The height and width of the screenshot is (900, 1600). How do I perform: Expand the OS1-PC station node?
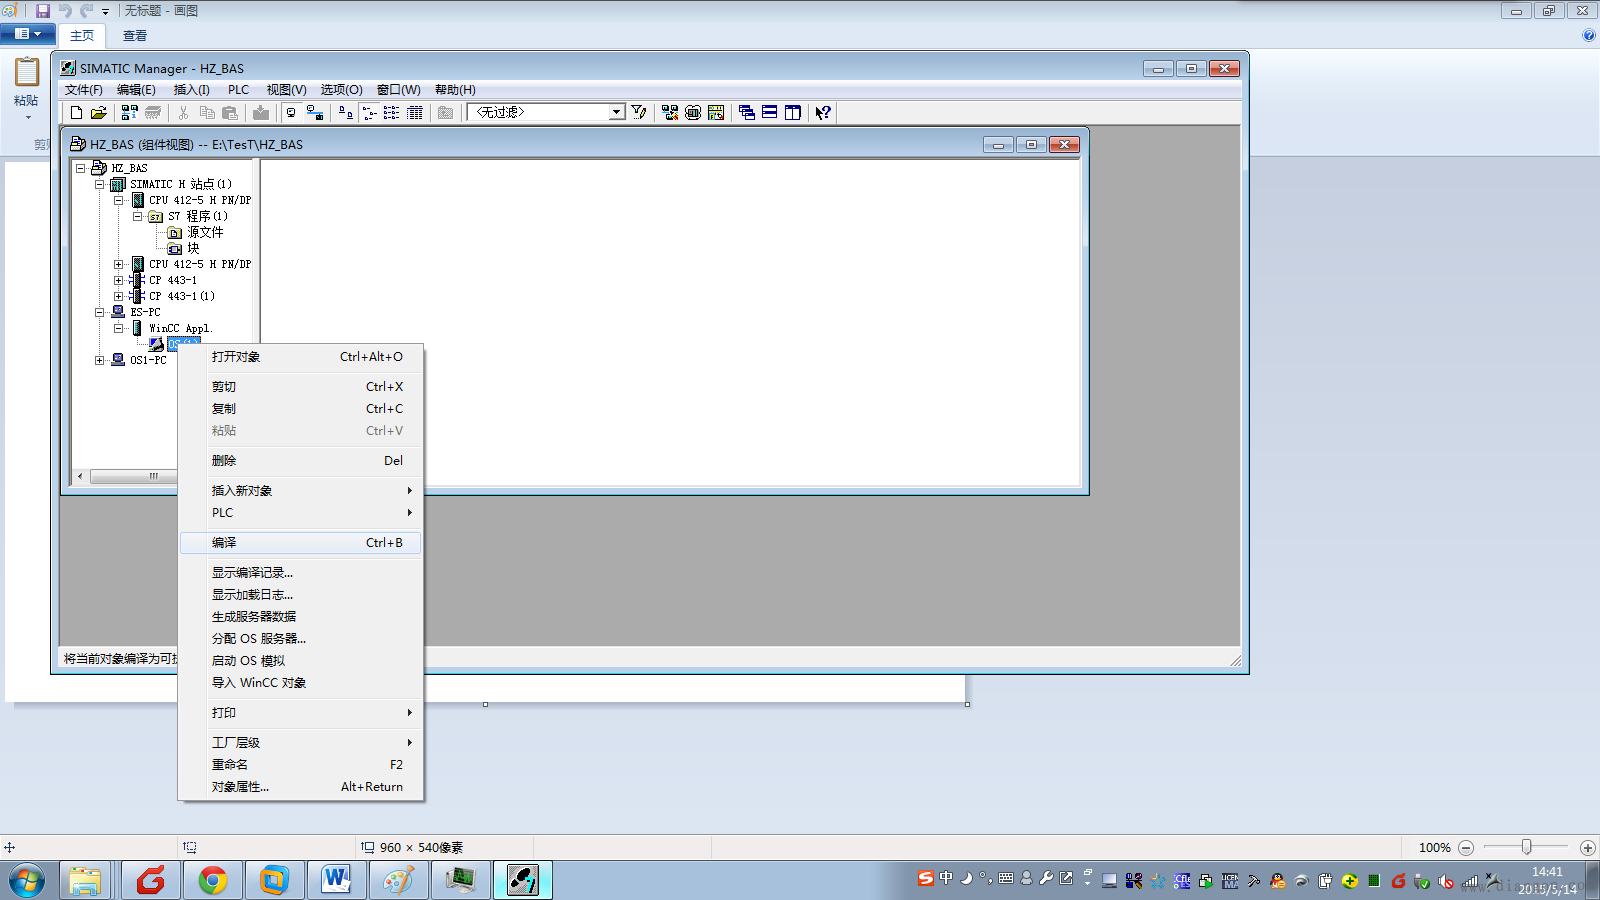point(100,361)
